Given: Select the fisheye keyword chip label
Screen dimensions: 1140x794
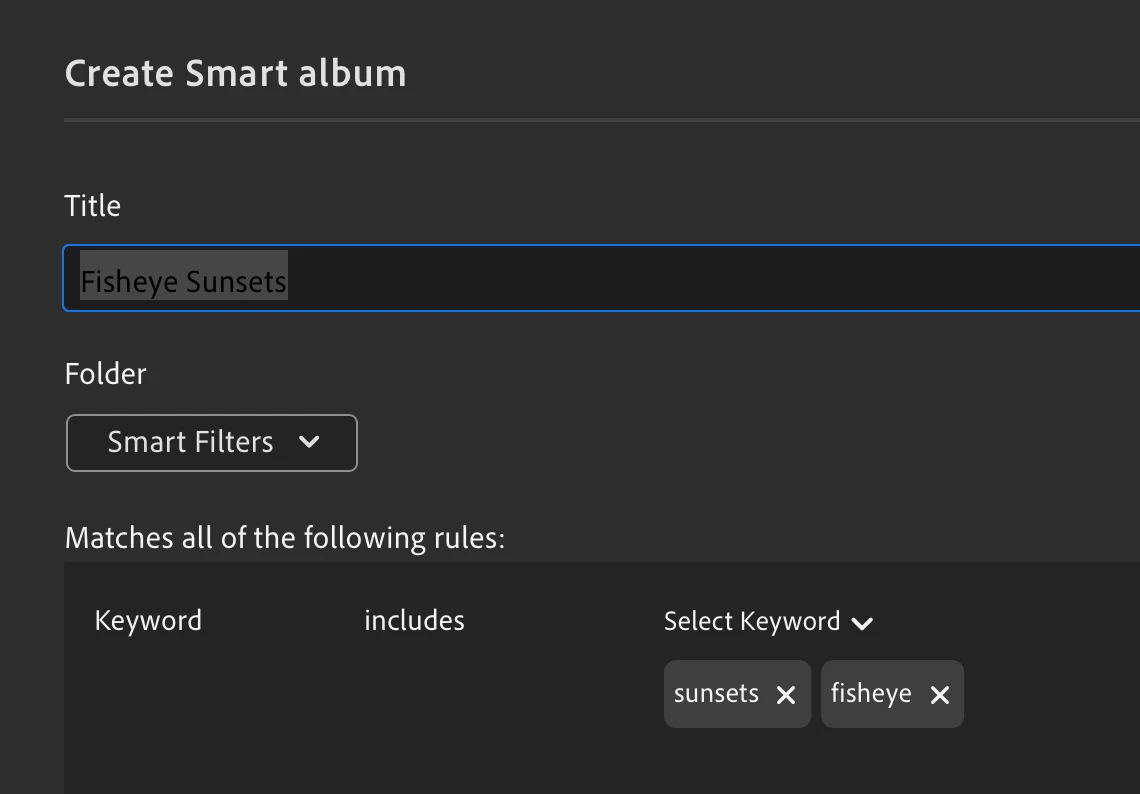Looking at the screenshot, I should [871, 694].
